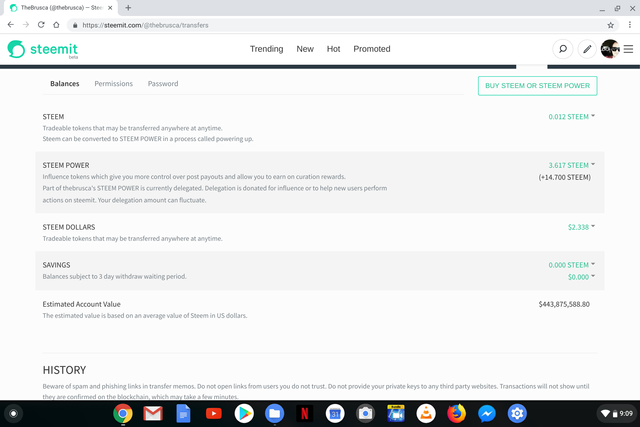Viewport: 640px width, 427px height.
Task: Open Google Docs from the shelf
Action: [183, 414]
